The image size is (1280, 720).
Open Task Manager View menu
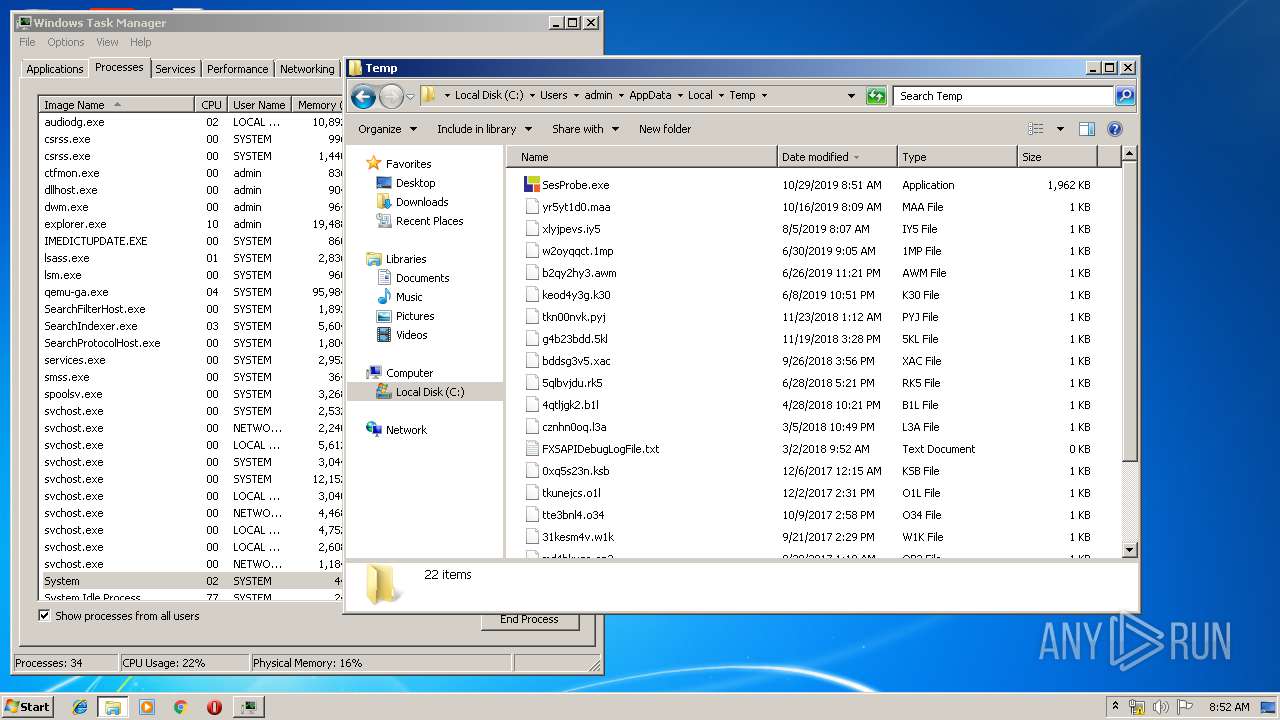click(x=107, y=42)
